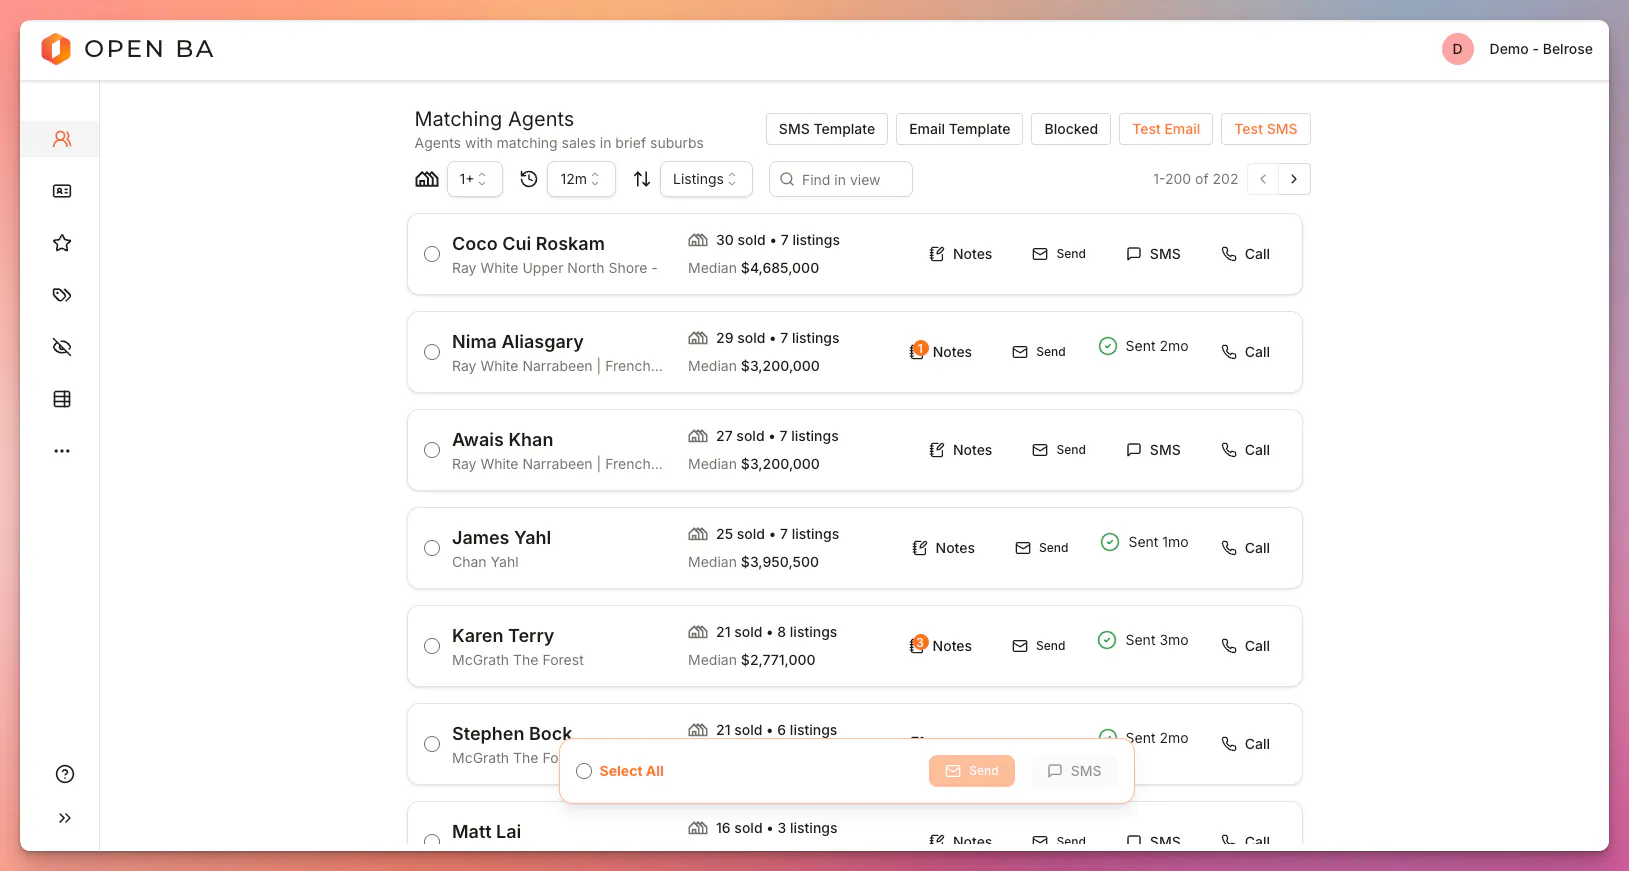Toggle the Select All radio button
The width and height of the screenshot is (1629, 871).
(584, 771)
